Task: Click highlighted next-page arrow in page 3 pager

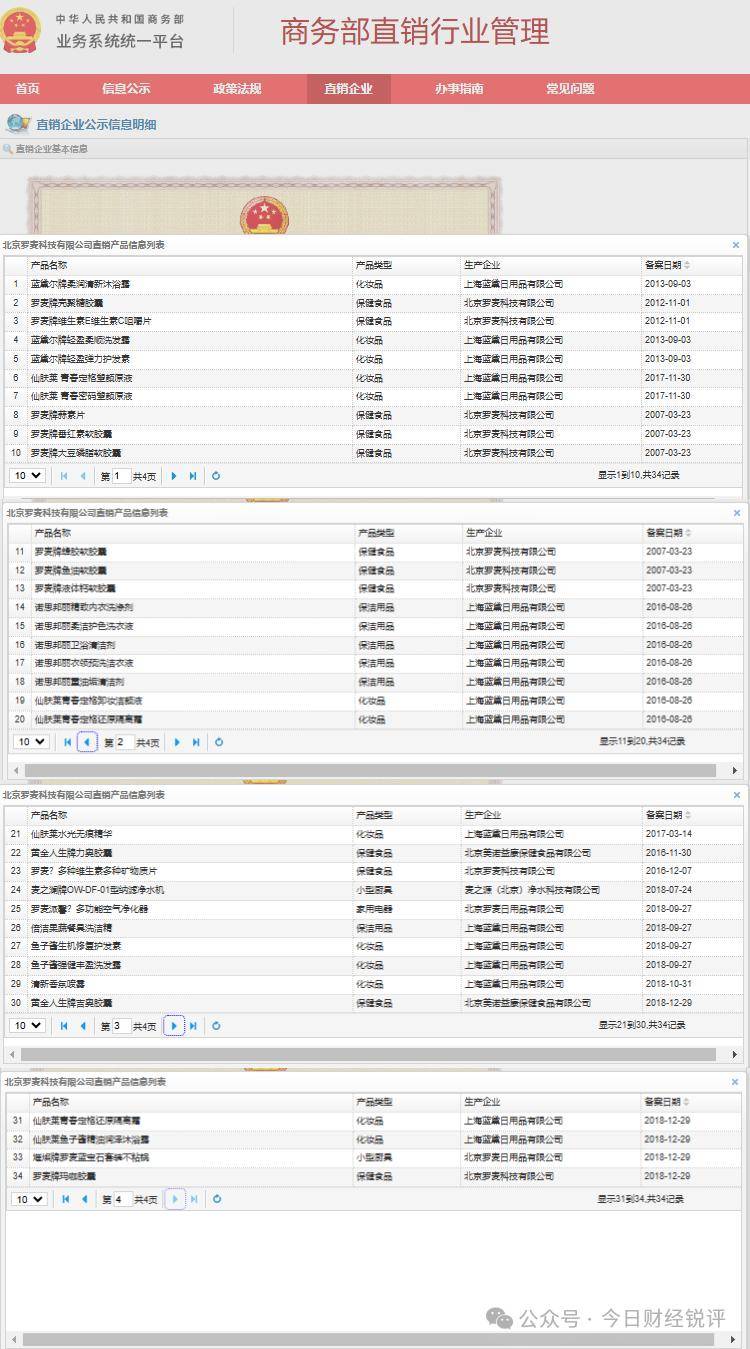Action: coord(174,1025)
